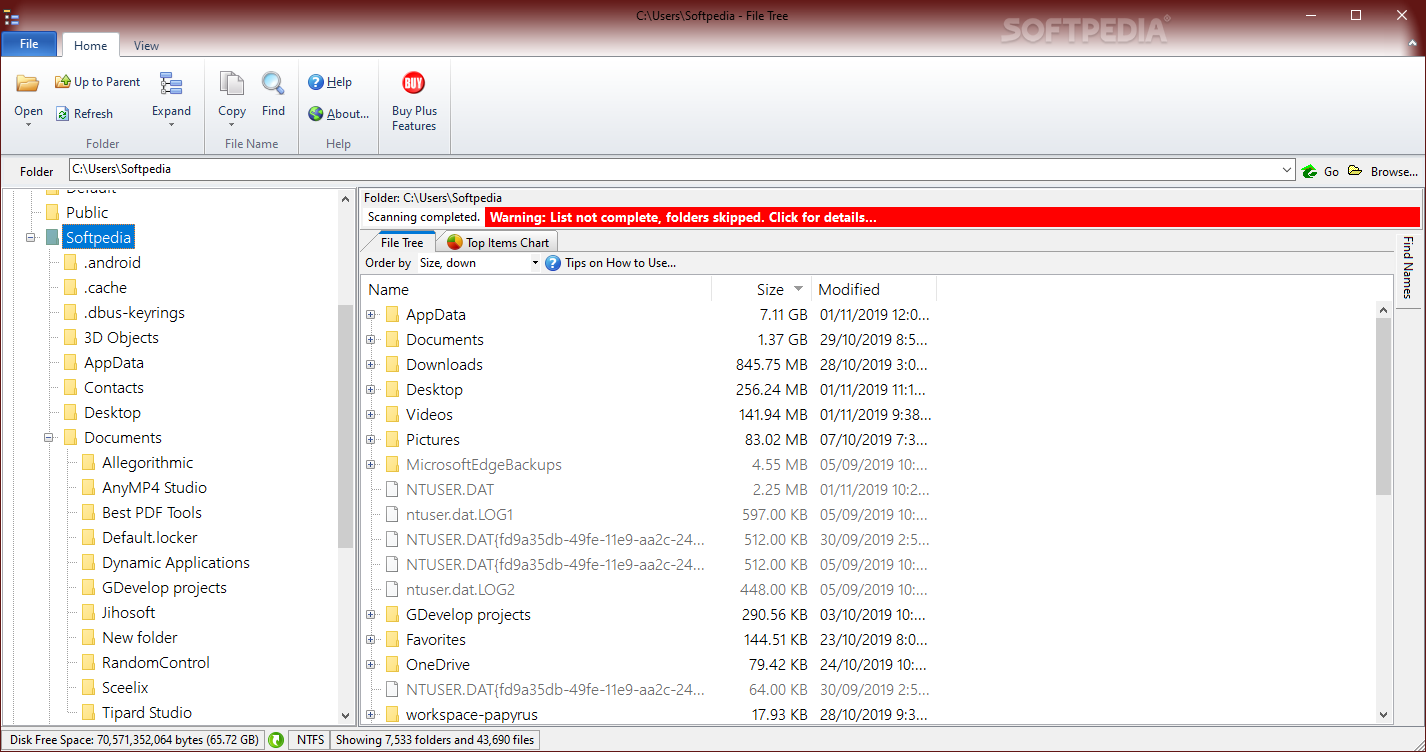This screenshot has width=1426, height=752.
Task: Select Allegorithmic folder in tree
Action: [147, 463]
